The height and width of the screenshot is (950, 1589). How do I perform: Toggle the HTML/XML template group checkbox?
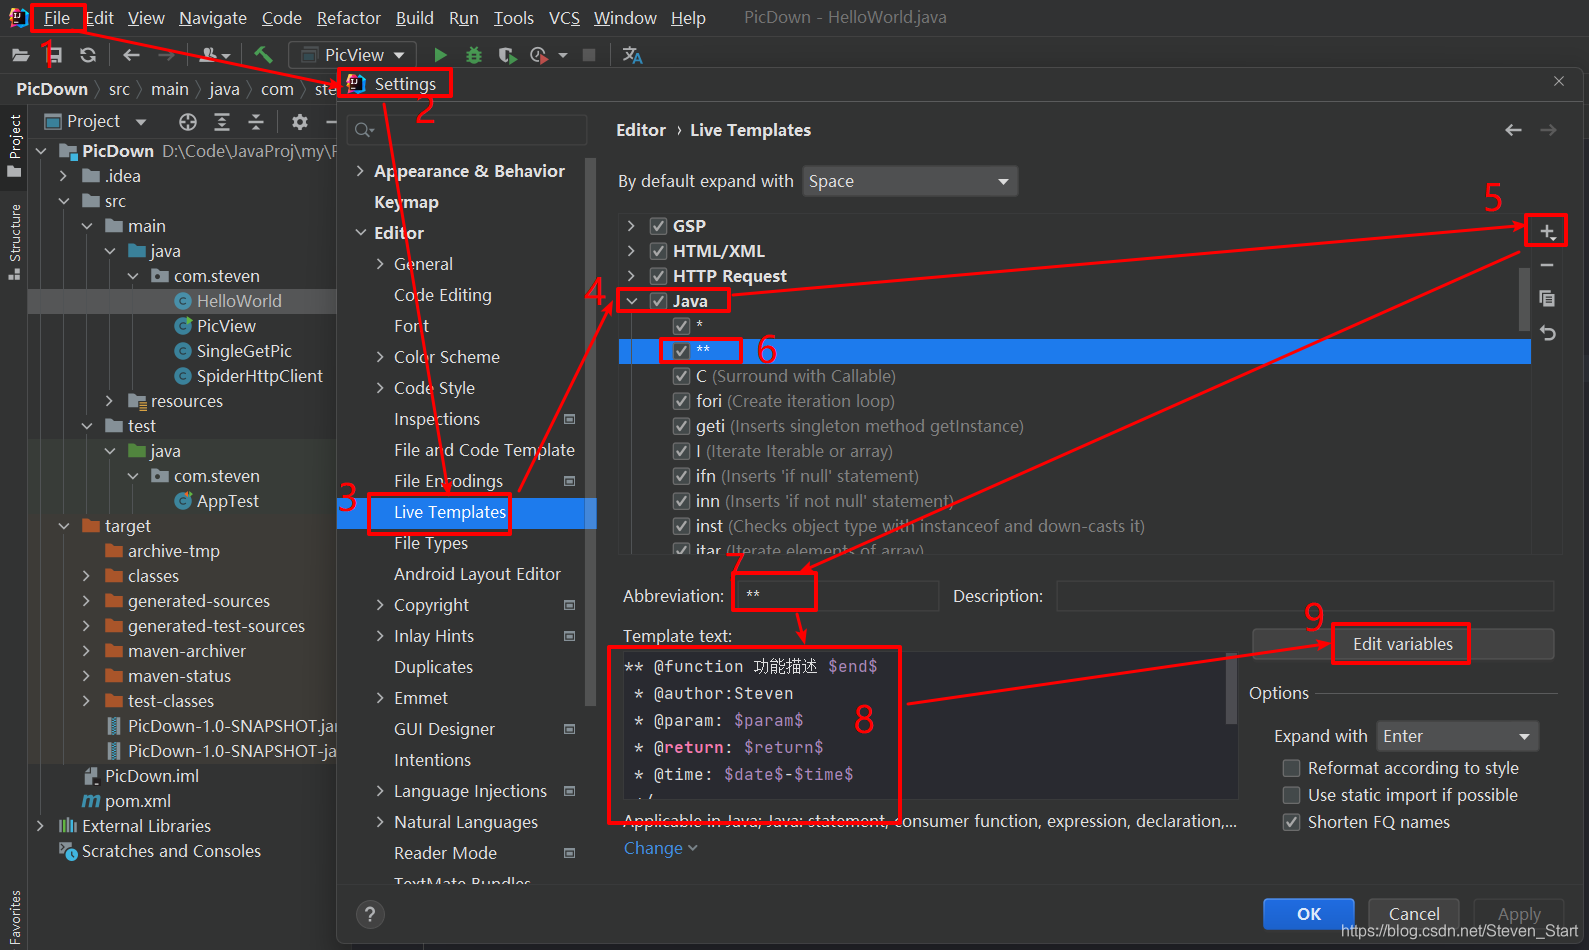coord(658,251)
